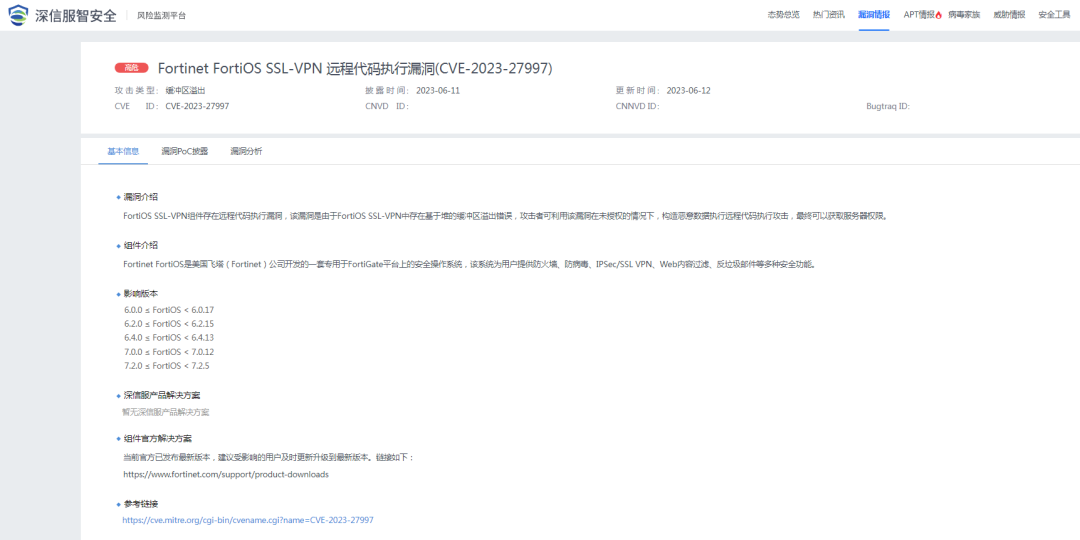Switch to the 漏洞分析 tab
The height and width of the screenshot is (540, 1080).
246,151
